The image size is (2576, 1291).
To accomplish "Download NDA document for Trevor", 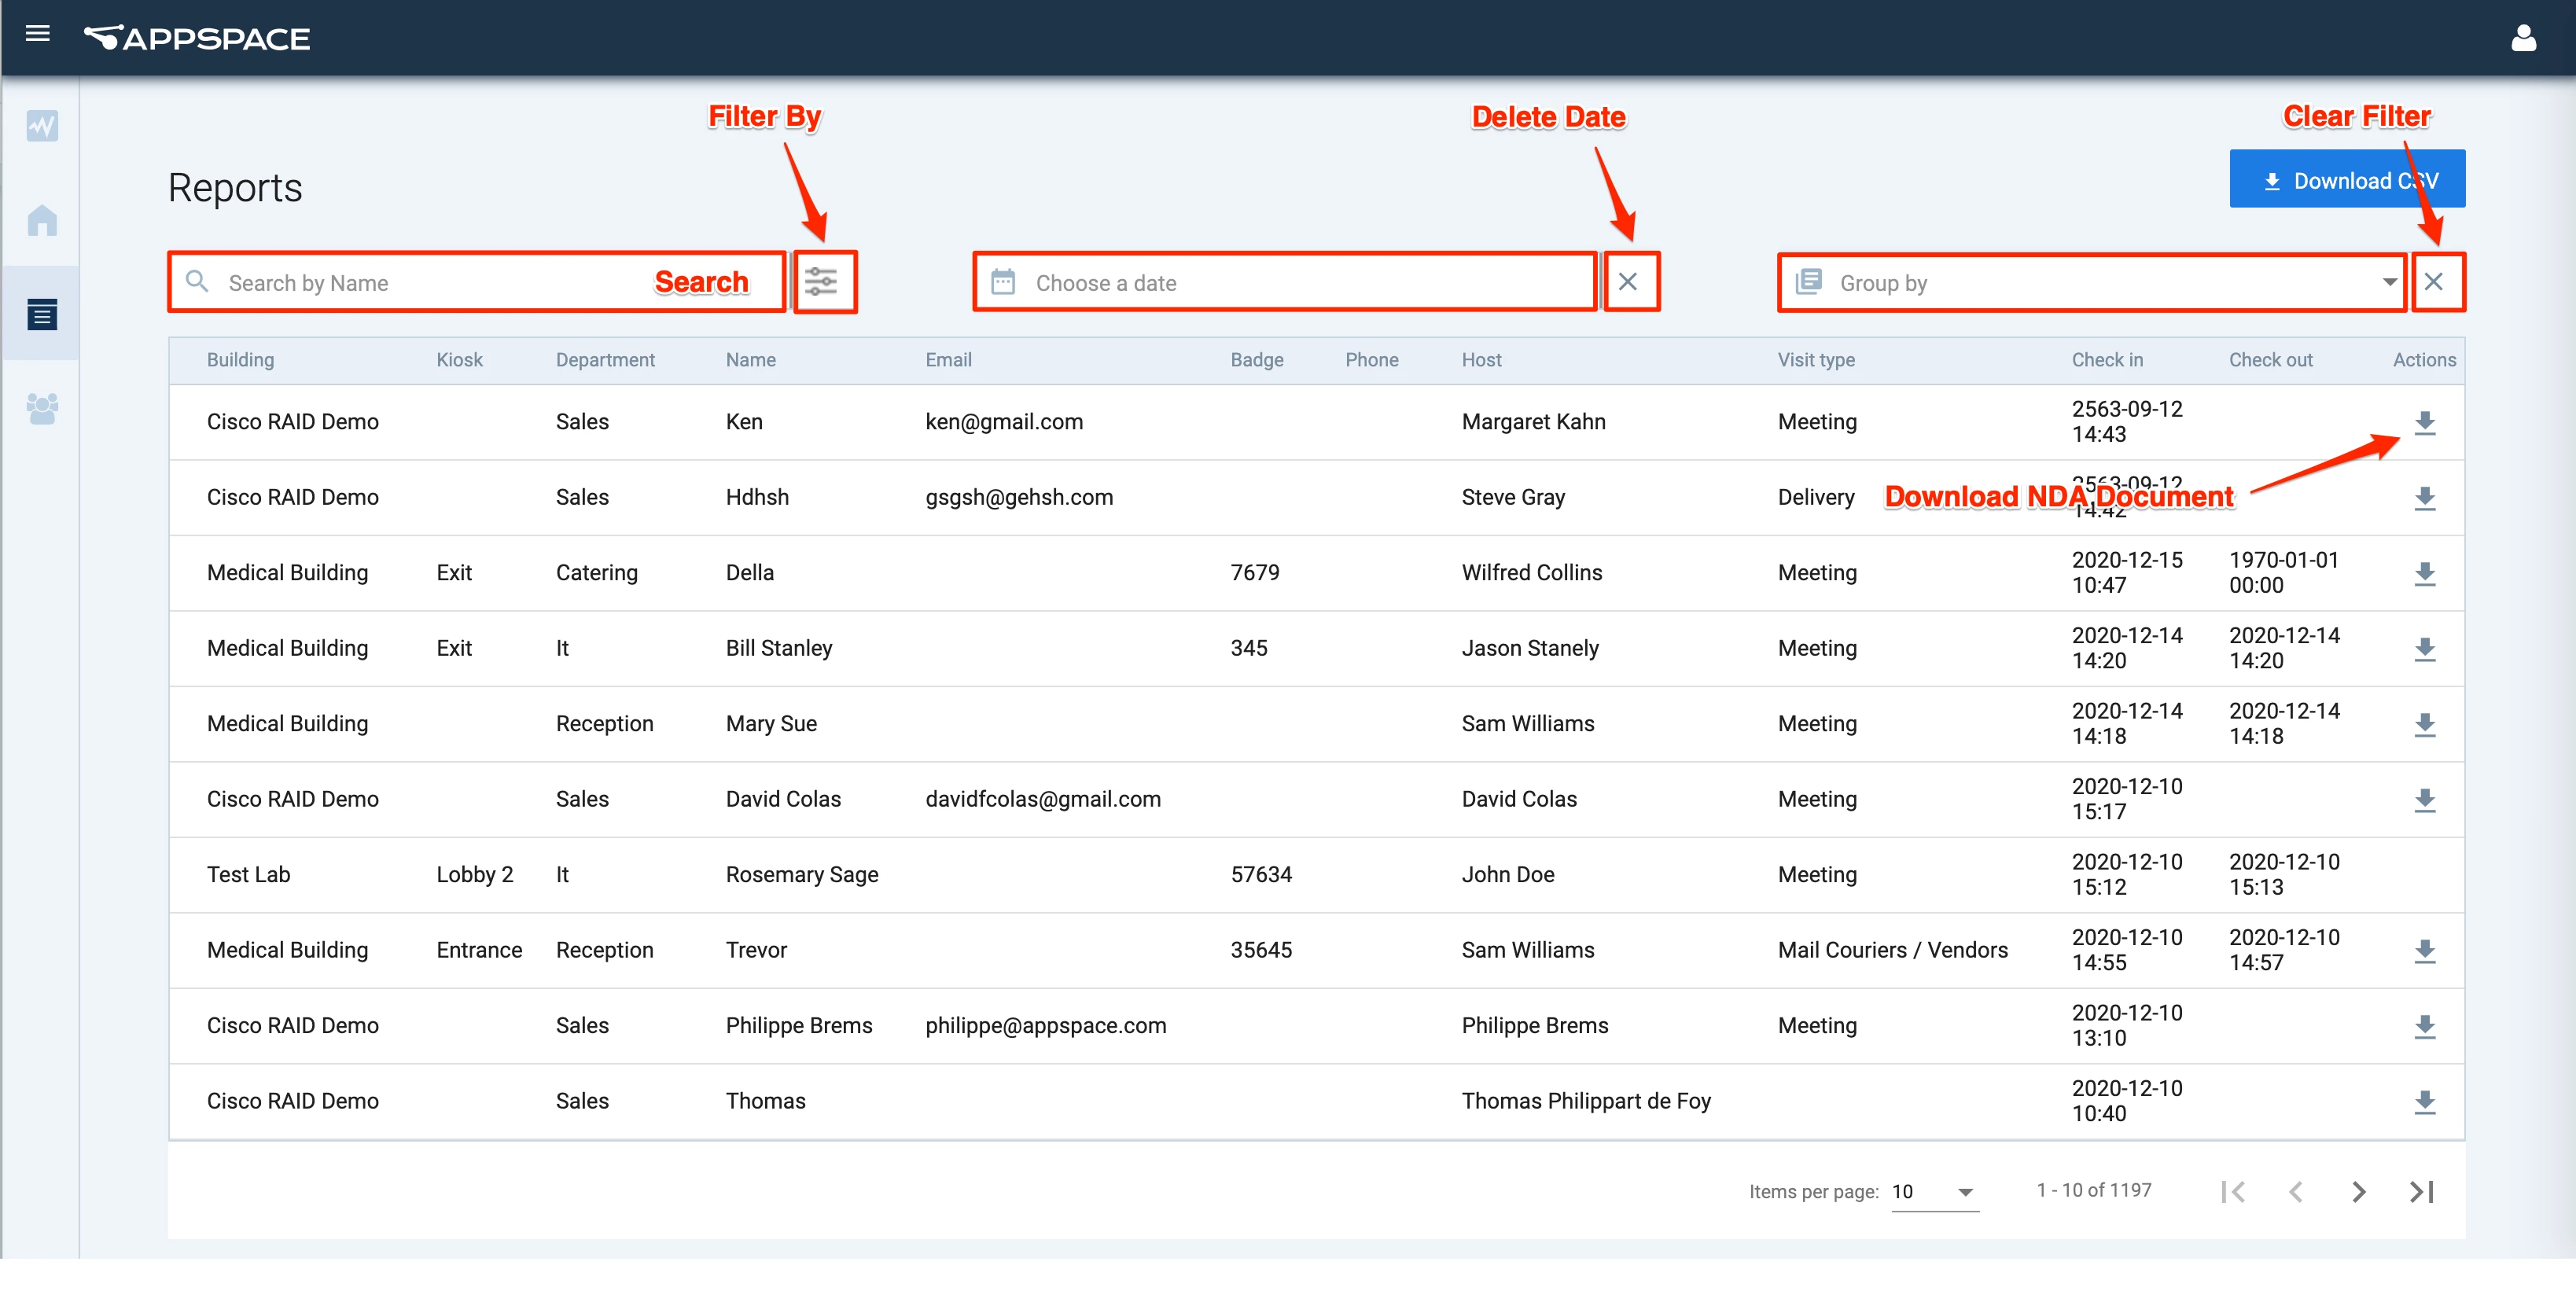I will point(2424,951).
